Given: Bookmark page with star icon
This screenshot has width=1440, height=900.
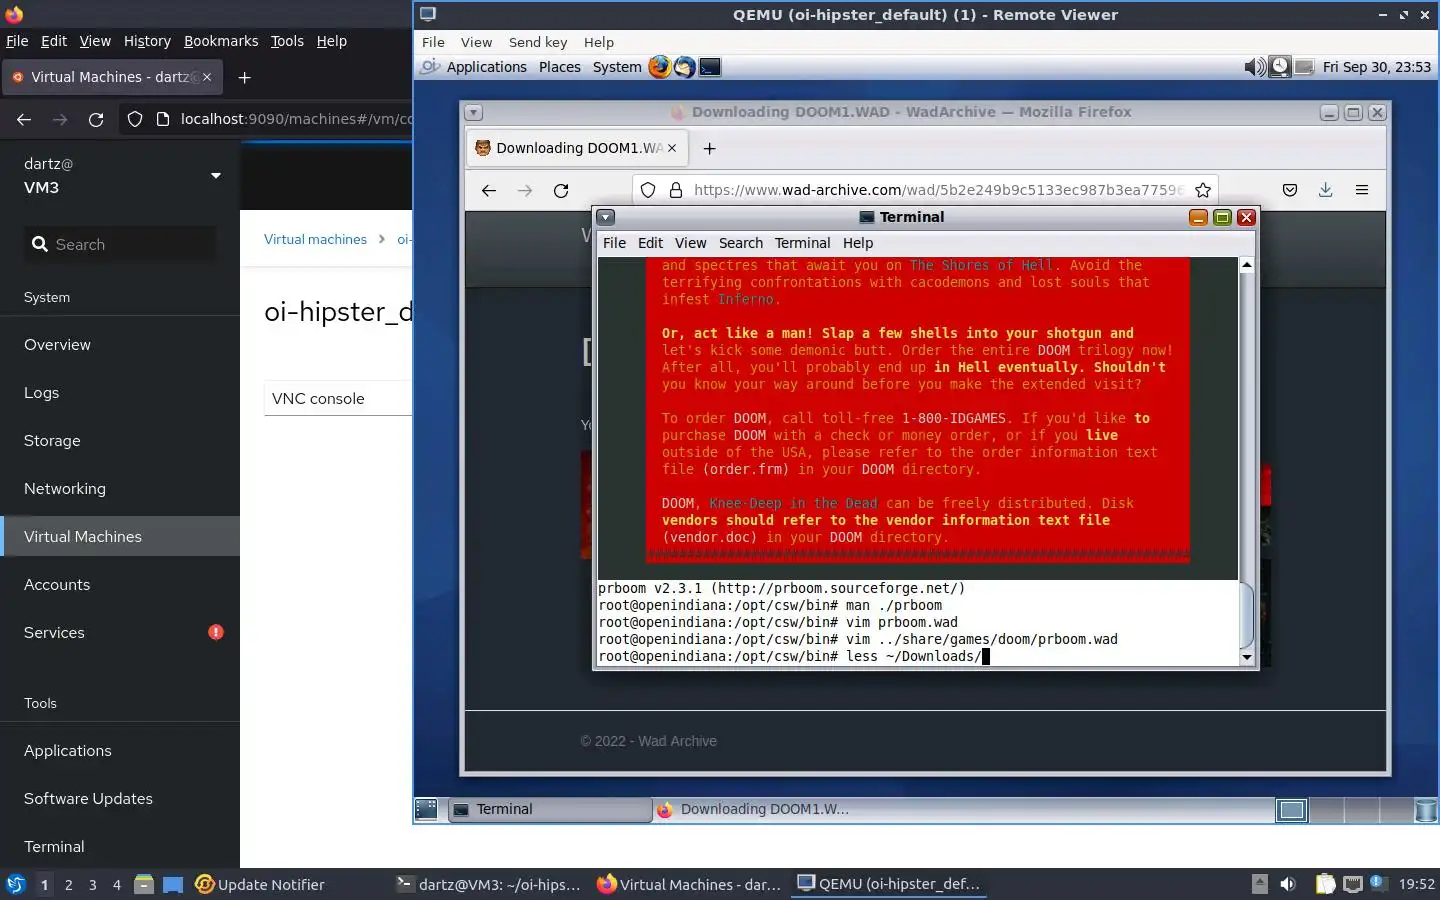Looking at the screenshot, I should coord(1203,190).
